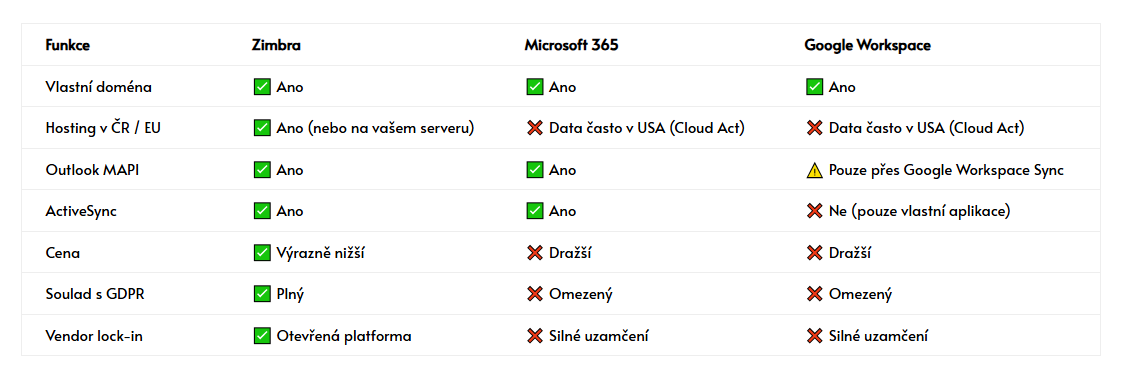Click red cross beside Microsoft 365 Omezený
This screenshot has width=1124, height=387.
pos(534,294)
